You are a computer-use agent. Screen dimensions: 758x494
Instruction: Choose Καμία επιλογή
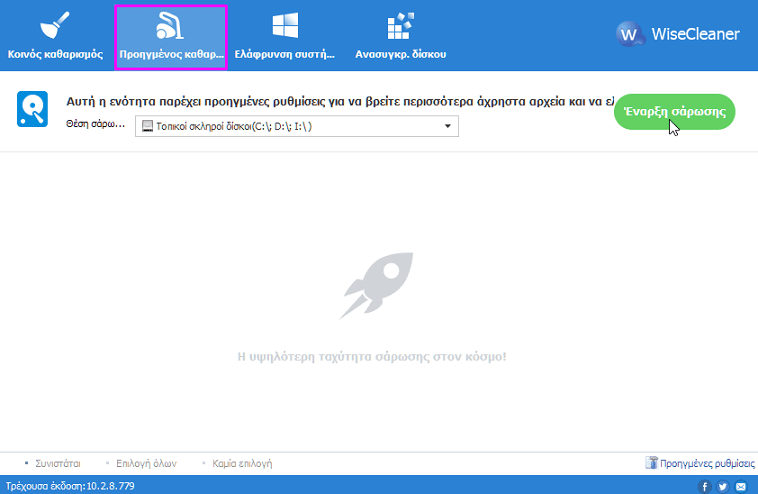(242, 464)
